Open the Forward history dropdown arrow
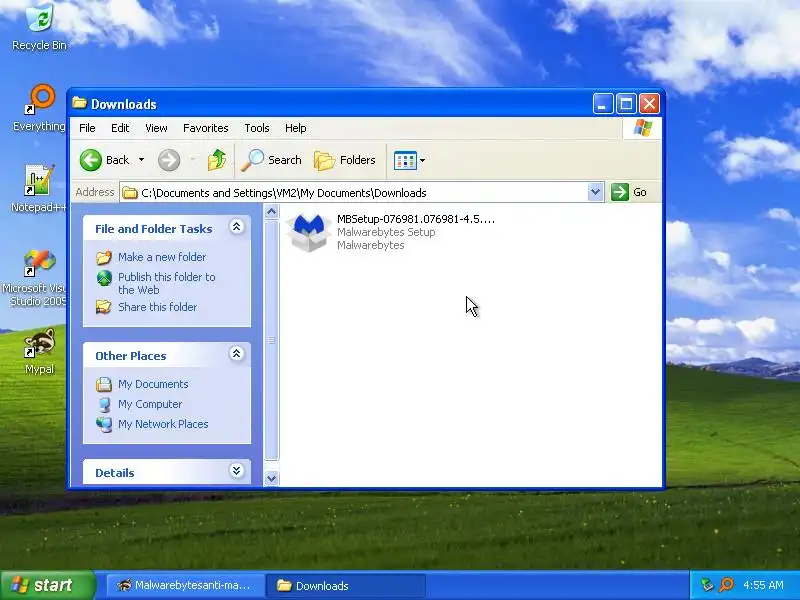 tap(193, 160)
